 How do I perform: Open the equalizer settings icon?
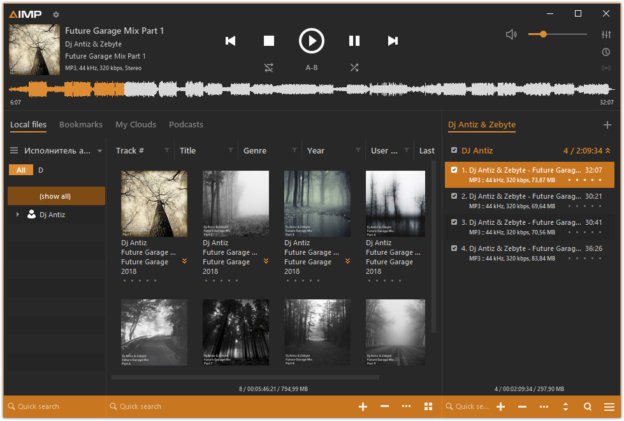tap(605, 34)
